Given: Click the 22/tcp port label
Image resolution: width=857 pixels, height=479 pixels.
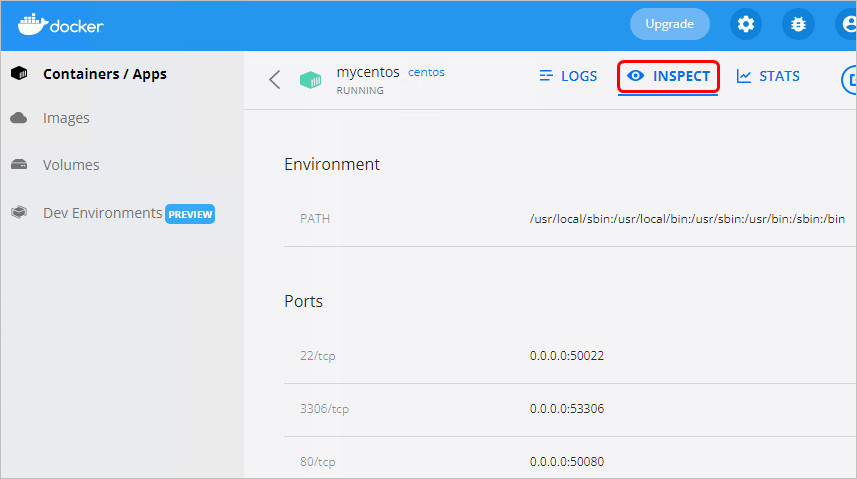Looking at the screenshot, I should (318, 356).
